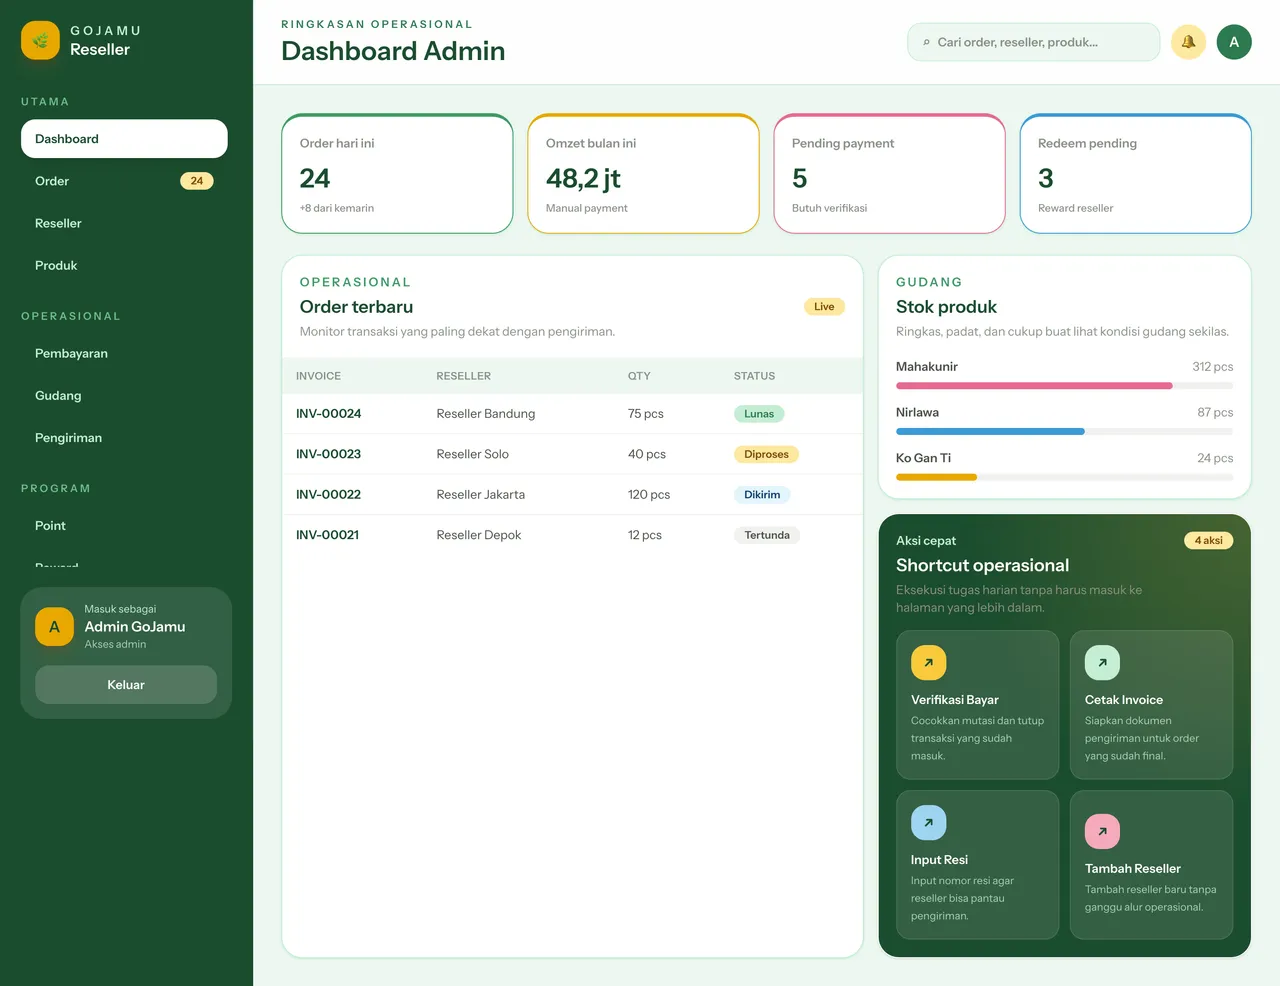This screenshot has height=986, width=1280.
Task: Open the user avatar A in header
Action: tap(1234, 42)
